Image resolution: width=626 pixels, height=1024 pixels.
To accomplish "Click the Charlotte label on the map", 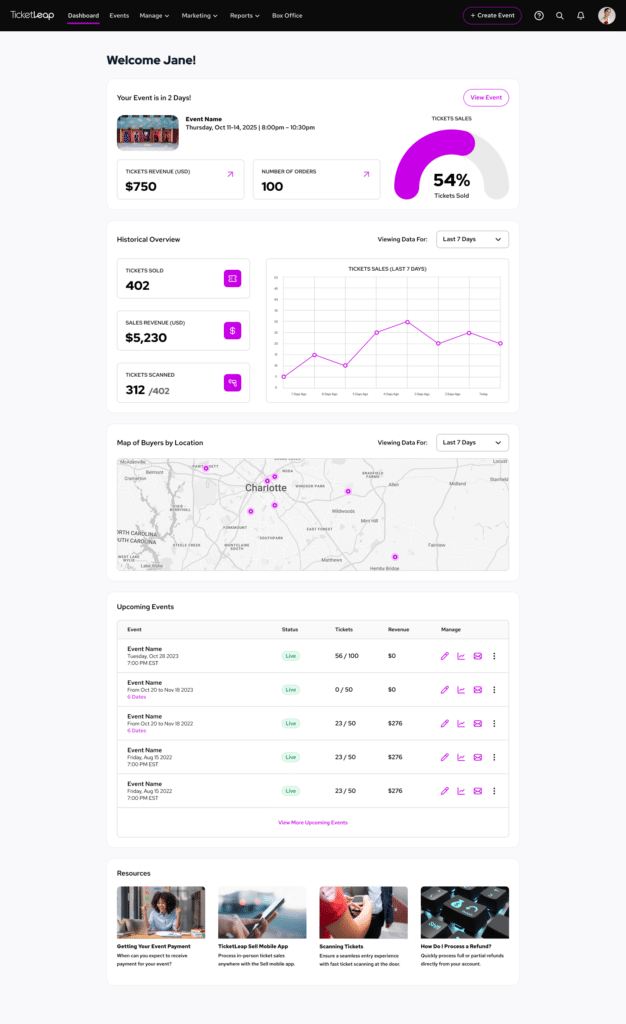I will coord(266,488).
